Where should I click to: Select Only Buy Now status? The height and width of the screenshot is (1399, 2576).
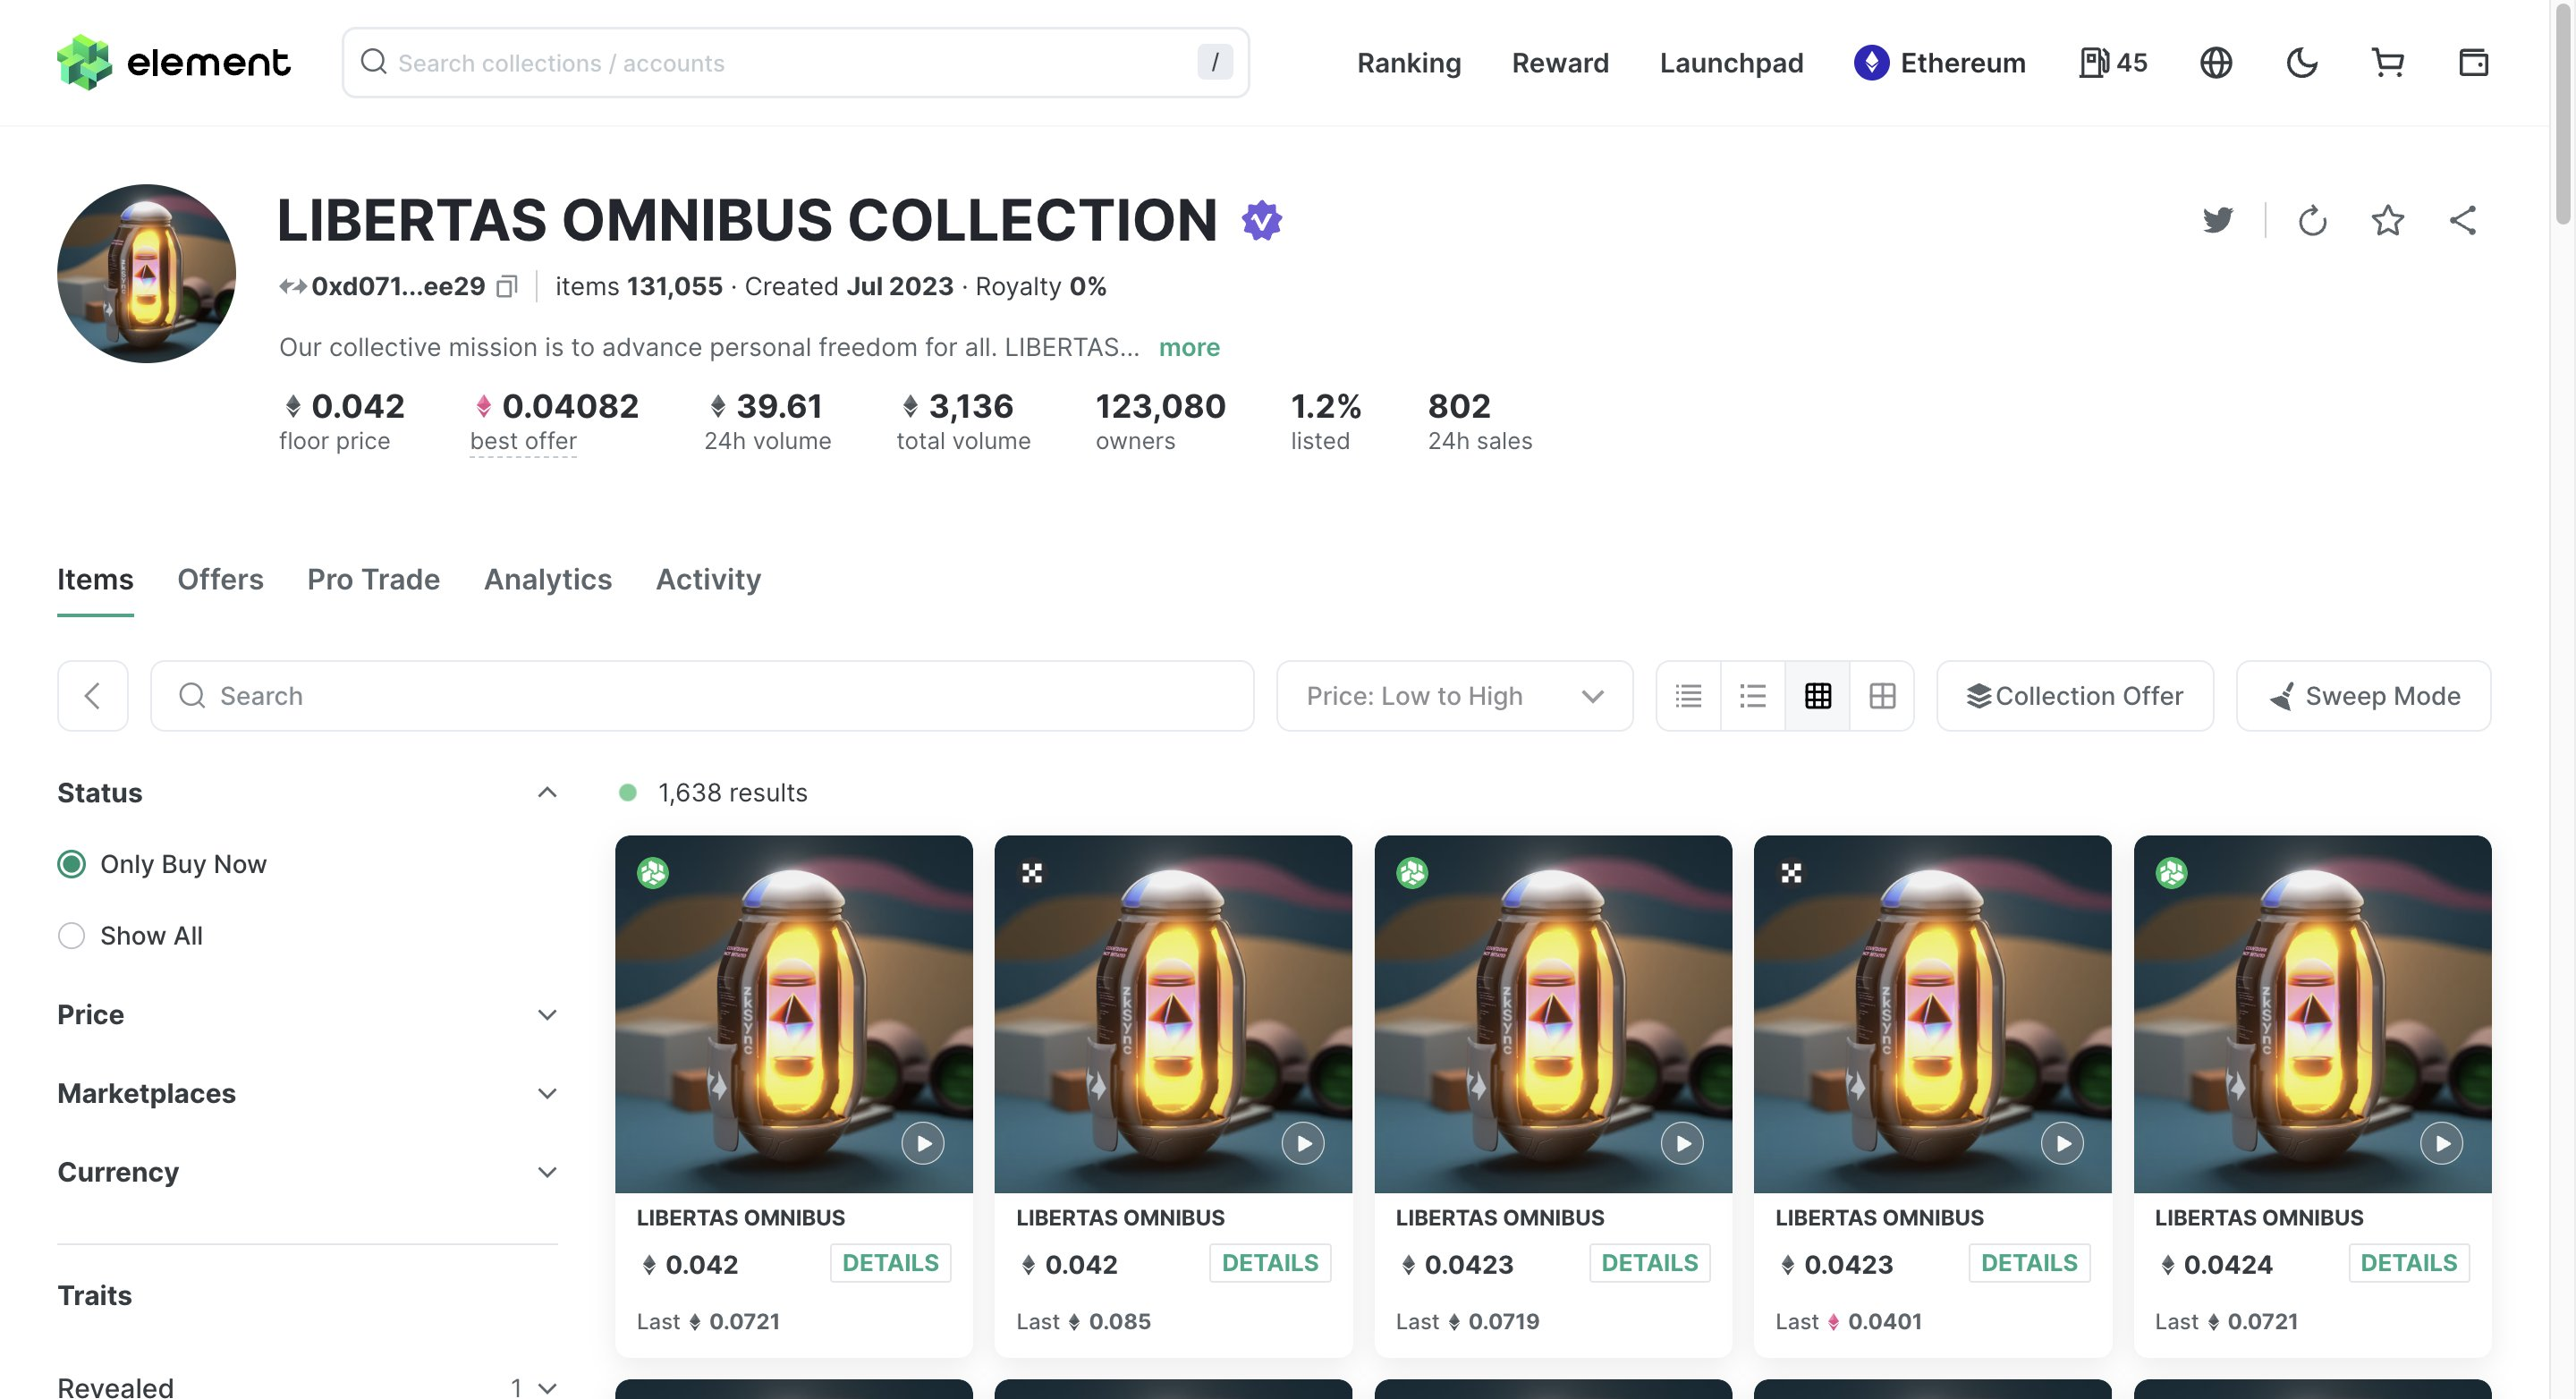(71, 864)
